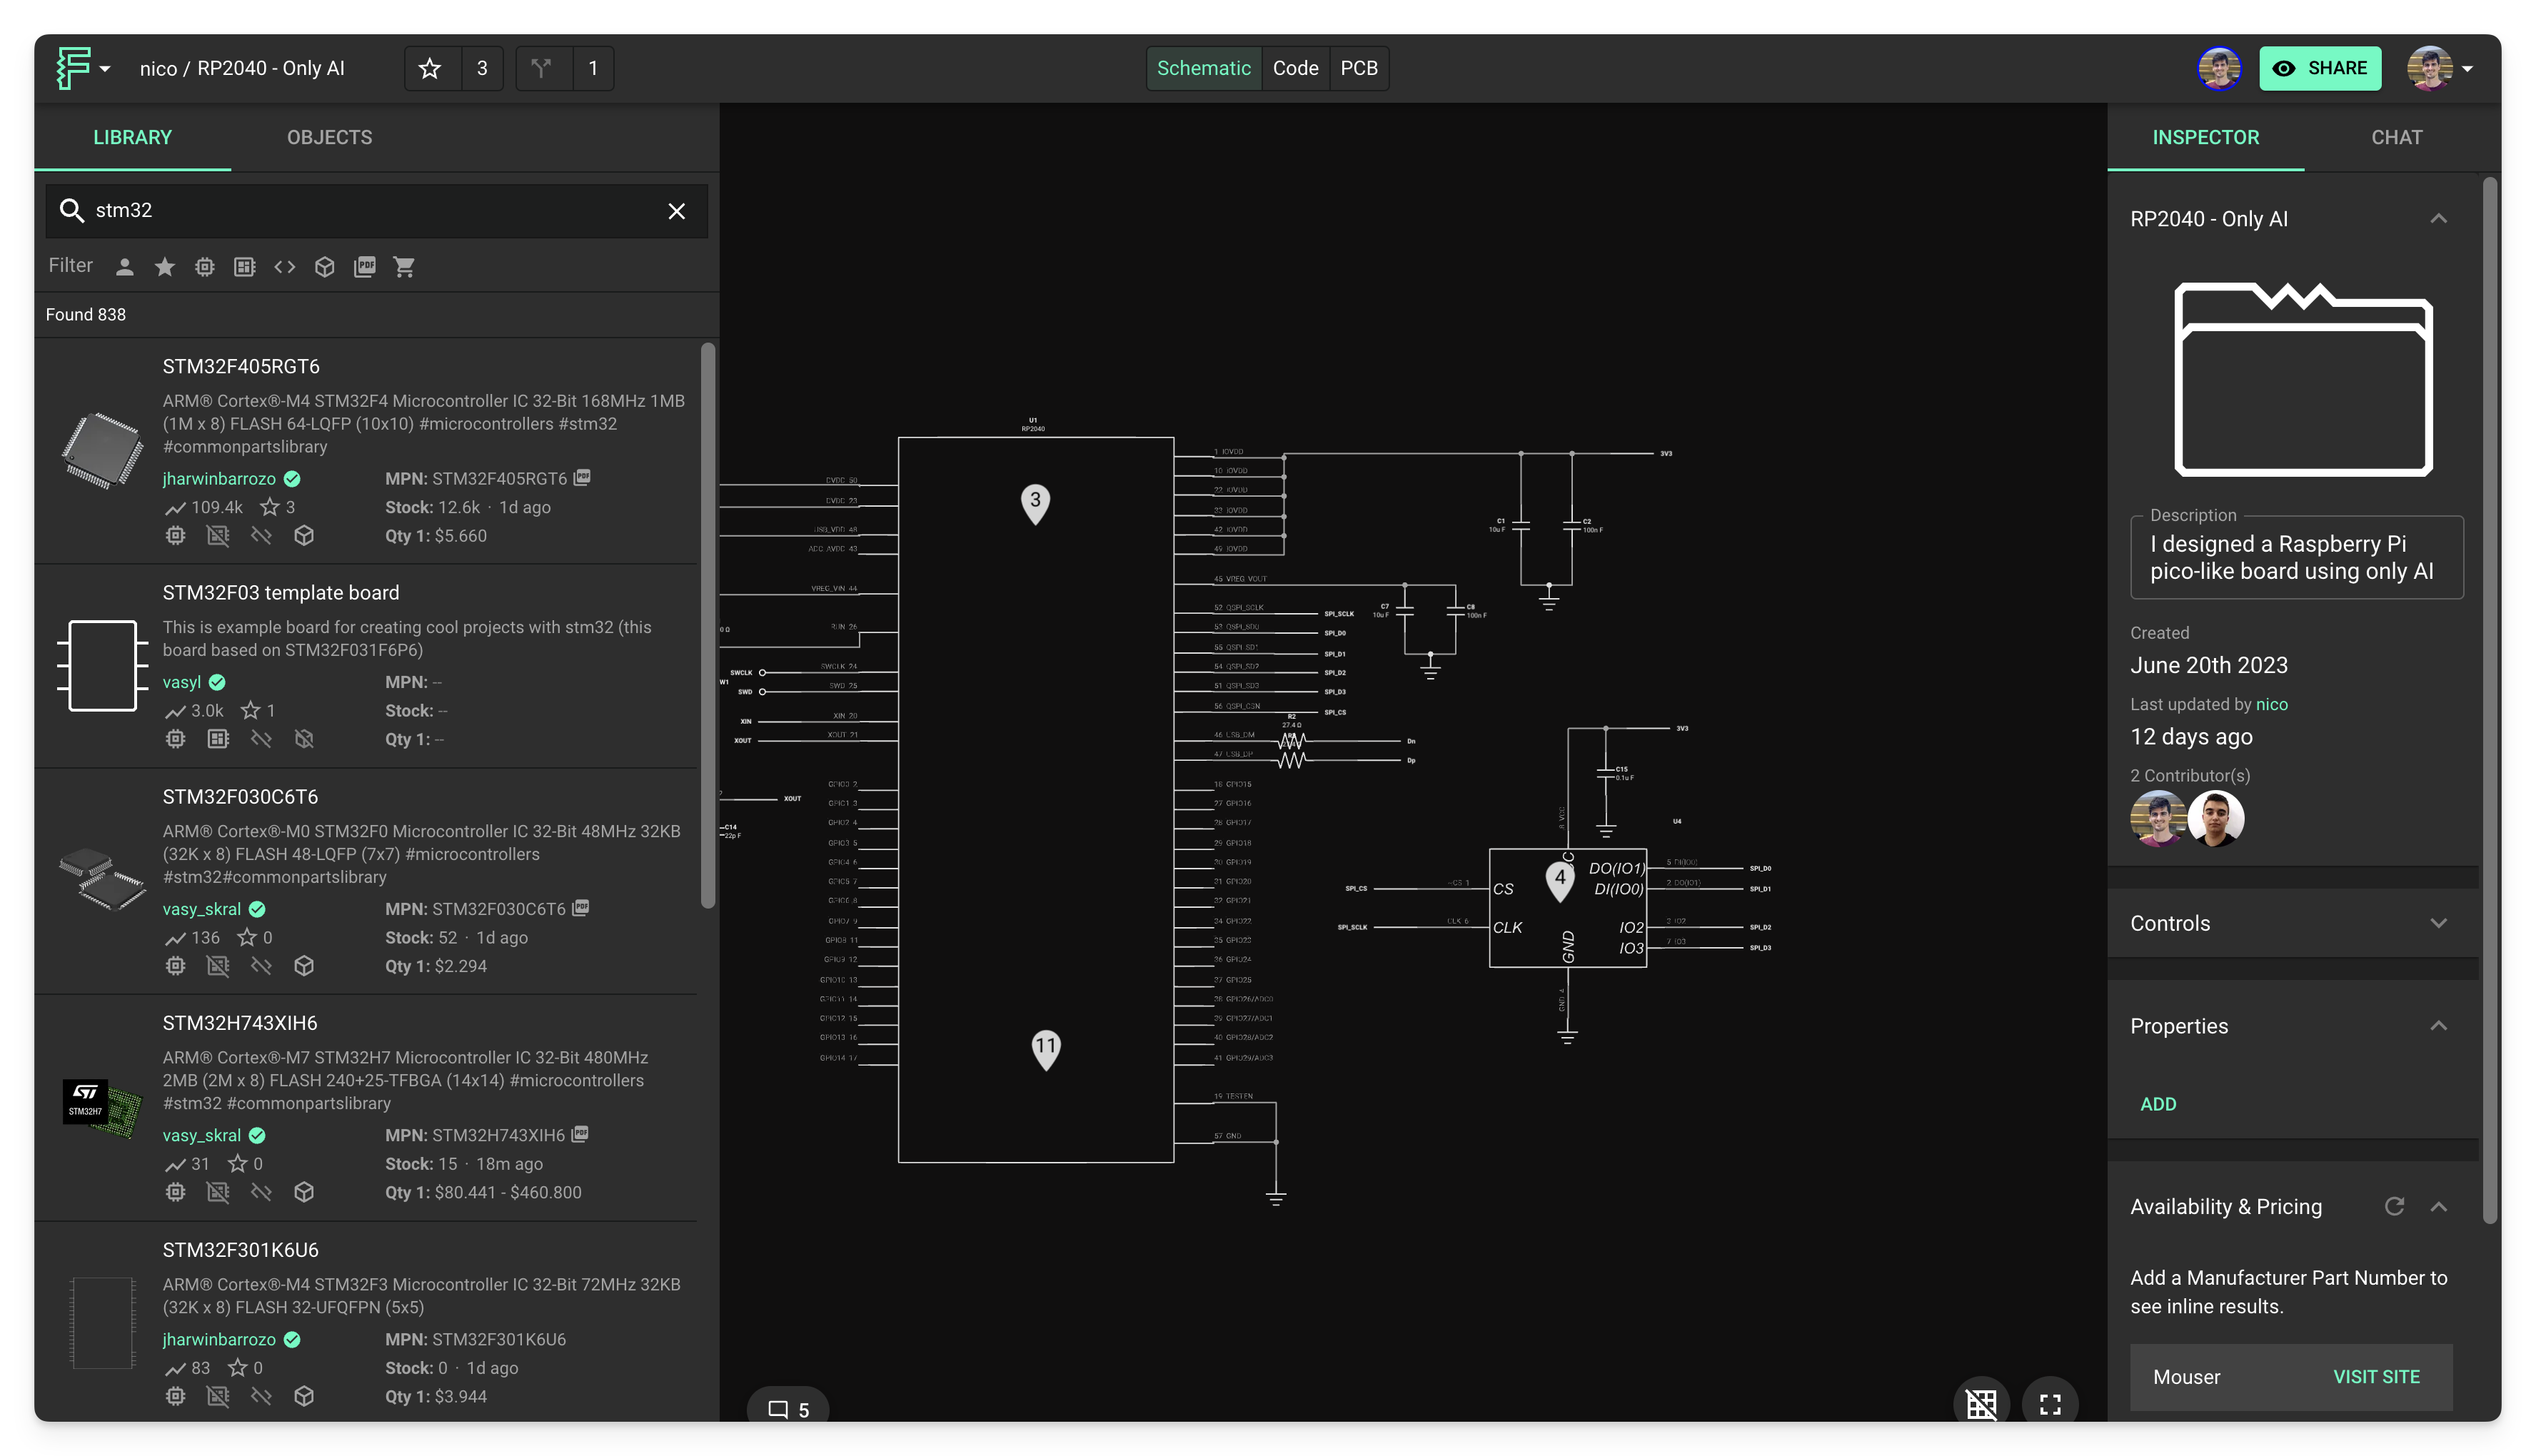The height and width of the screenshot is (1456, 2536).
Task: Toggle the shopping cart availability filter
Action: pyautogui.click(x=404, y=266)
